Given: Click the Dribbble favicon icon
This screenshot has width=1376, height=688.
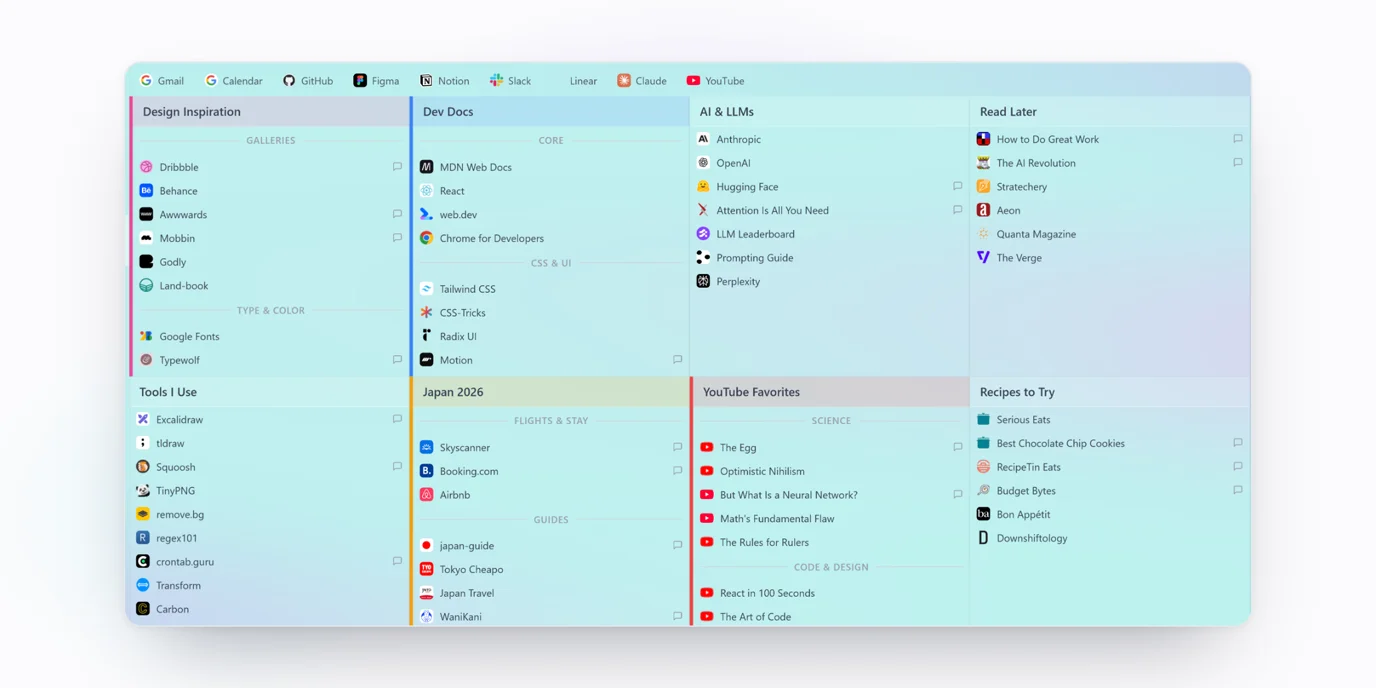Looking at the screenshot, I should coord(146,167).
